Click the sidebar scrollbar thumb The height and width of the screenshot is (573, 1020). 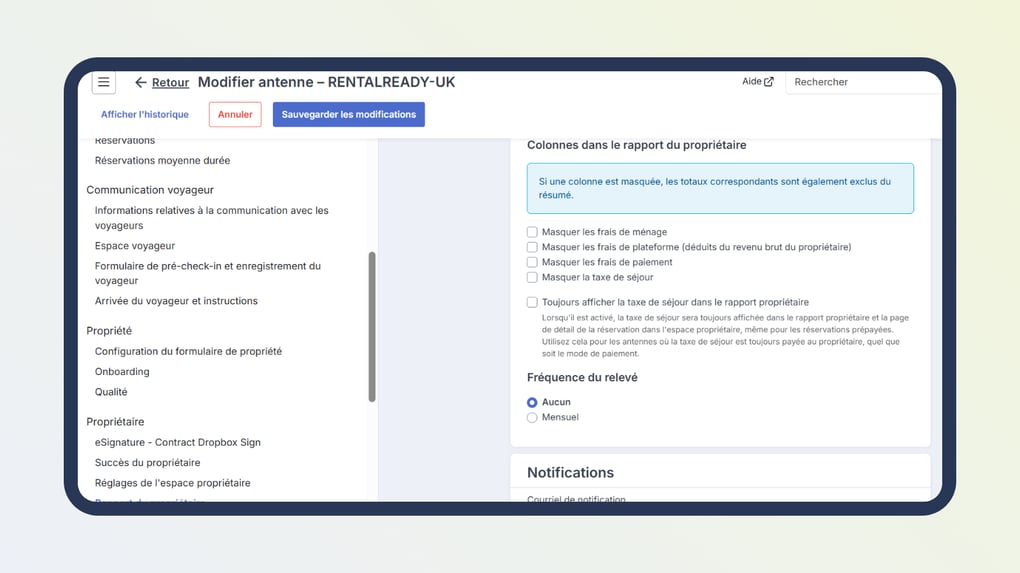(x=372, y=327)
